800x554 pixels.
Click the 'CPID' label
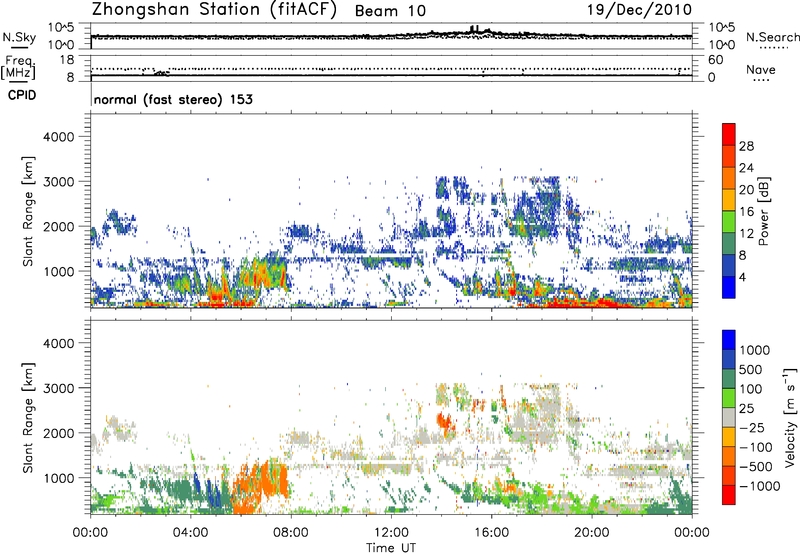22,95
